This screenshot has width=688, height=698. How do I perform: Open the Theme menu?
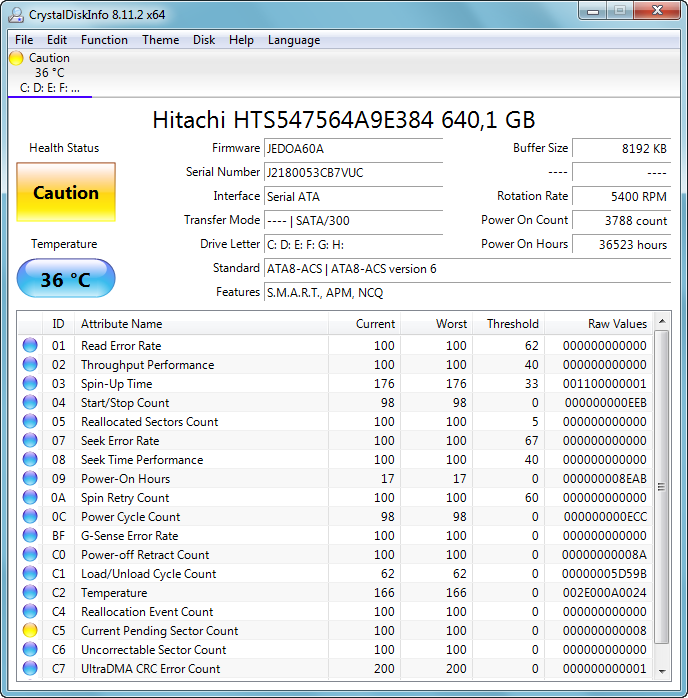pyautogui.click(x=160, y=40)
